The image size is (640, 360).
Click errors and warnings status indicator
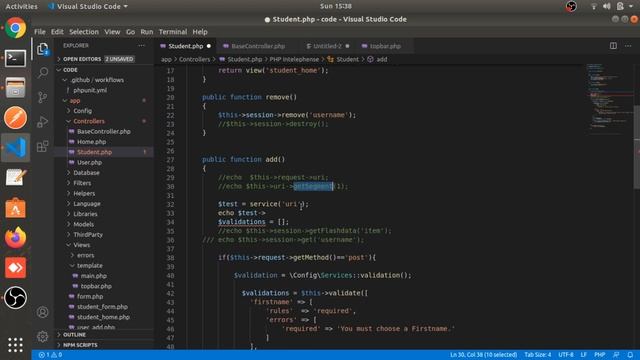click(x=50, y=355)
